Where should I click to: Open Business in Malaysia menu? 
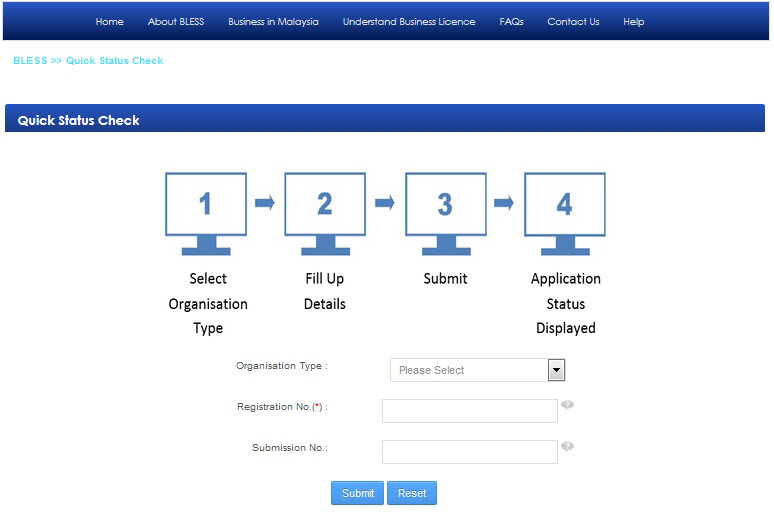pos(273,22)
